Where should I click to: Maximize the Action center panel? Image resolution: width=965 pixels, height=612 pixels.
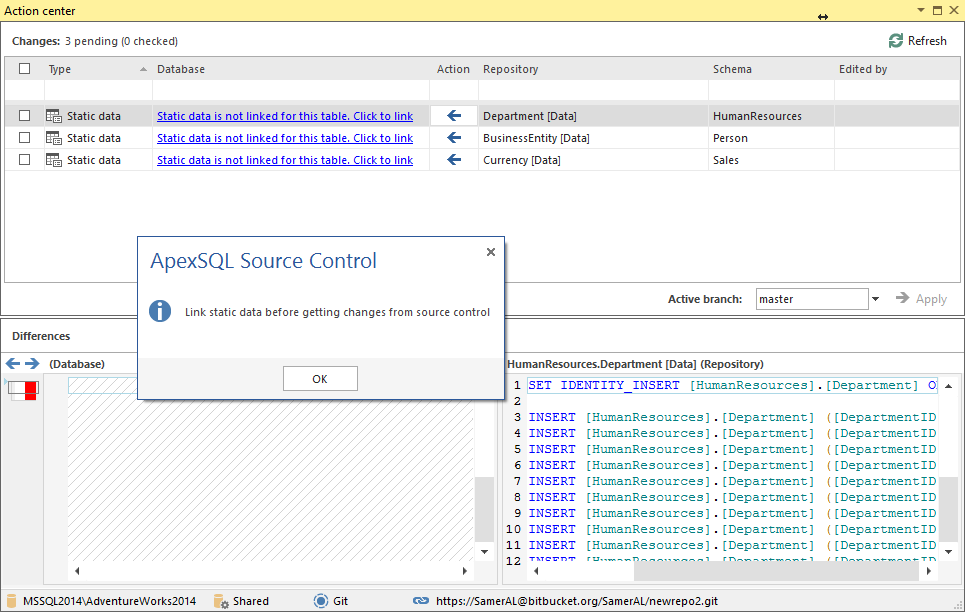[937, 10]
